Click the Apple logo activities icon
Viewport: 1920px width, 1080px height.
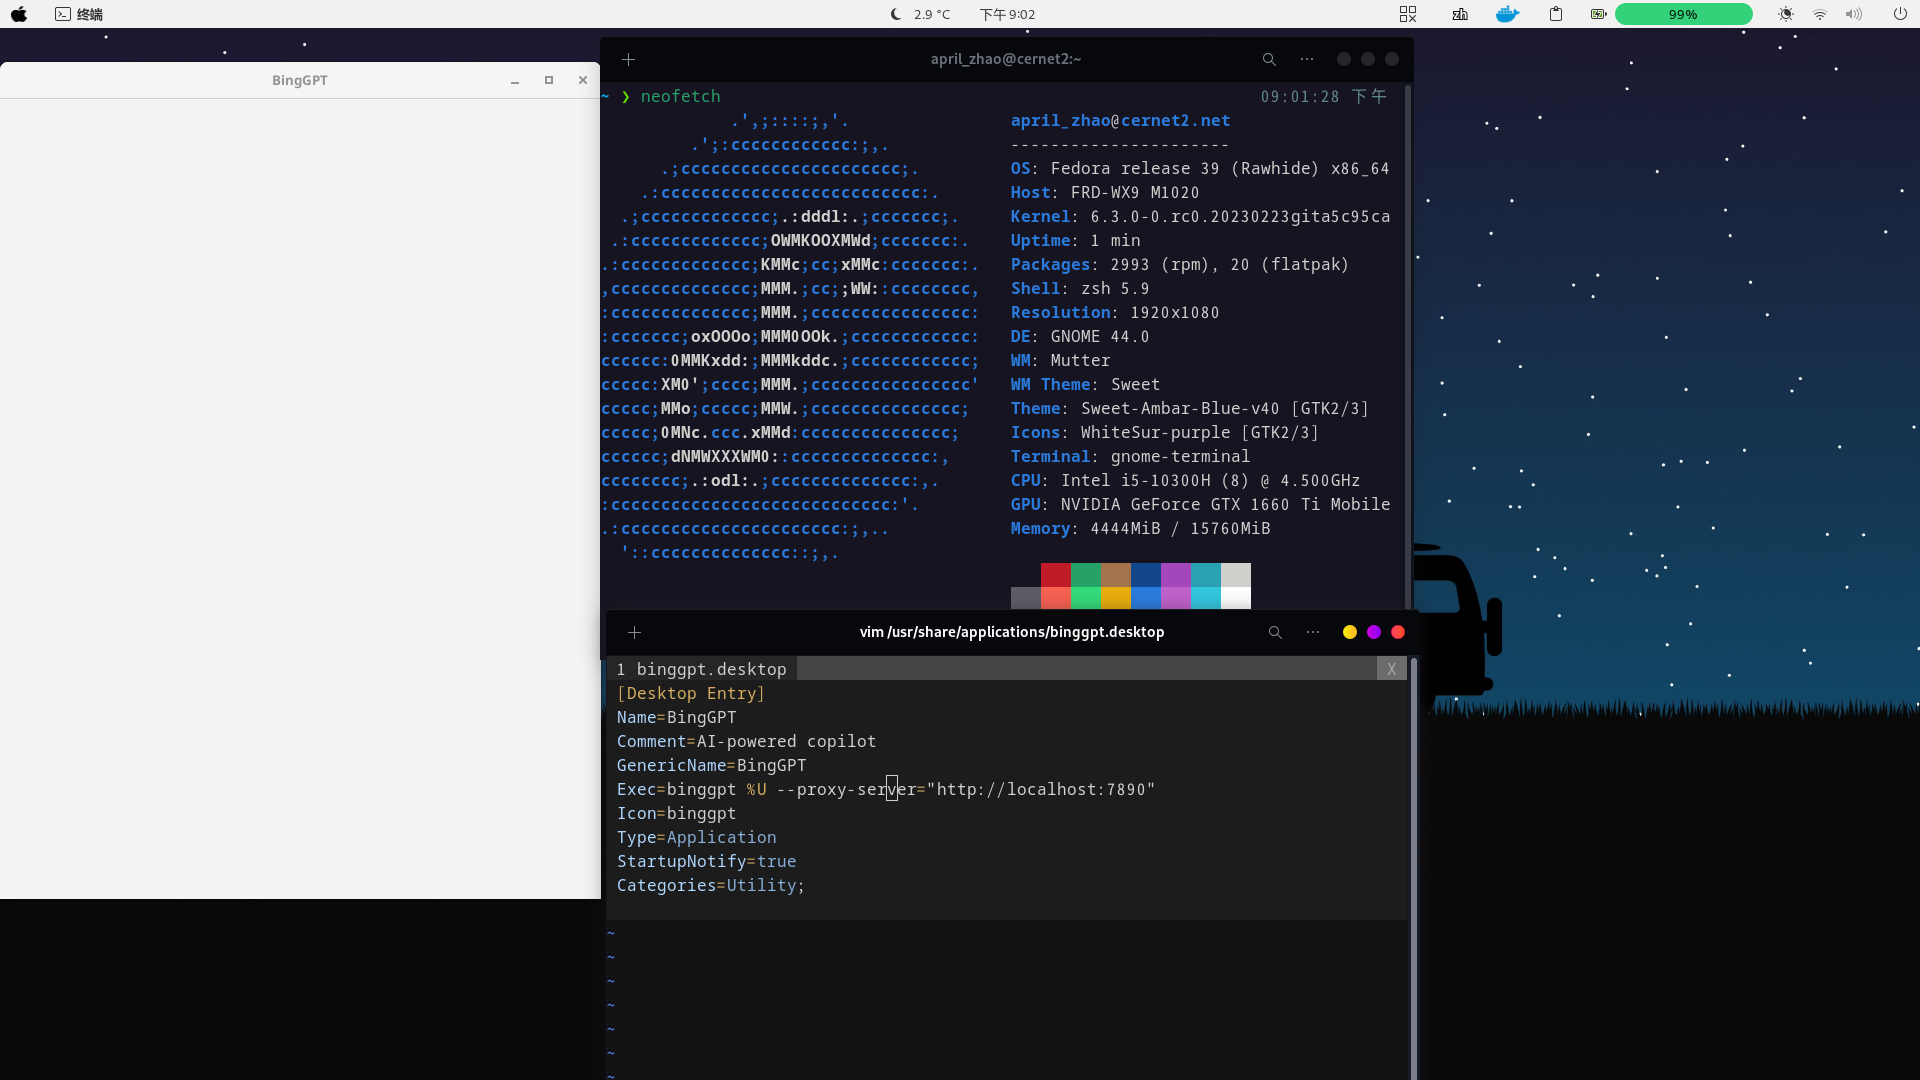19,14
